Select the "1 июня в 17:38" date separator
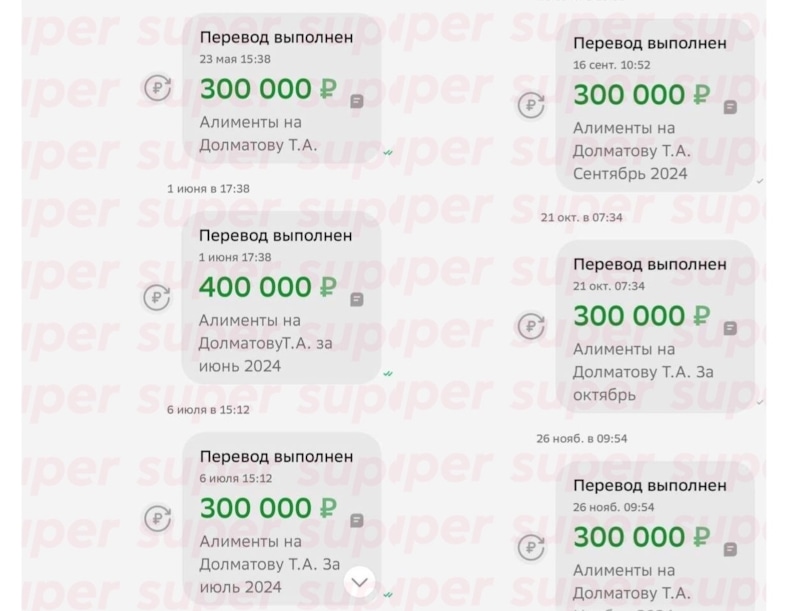The image size is (800, 611). coord(208,188)
